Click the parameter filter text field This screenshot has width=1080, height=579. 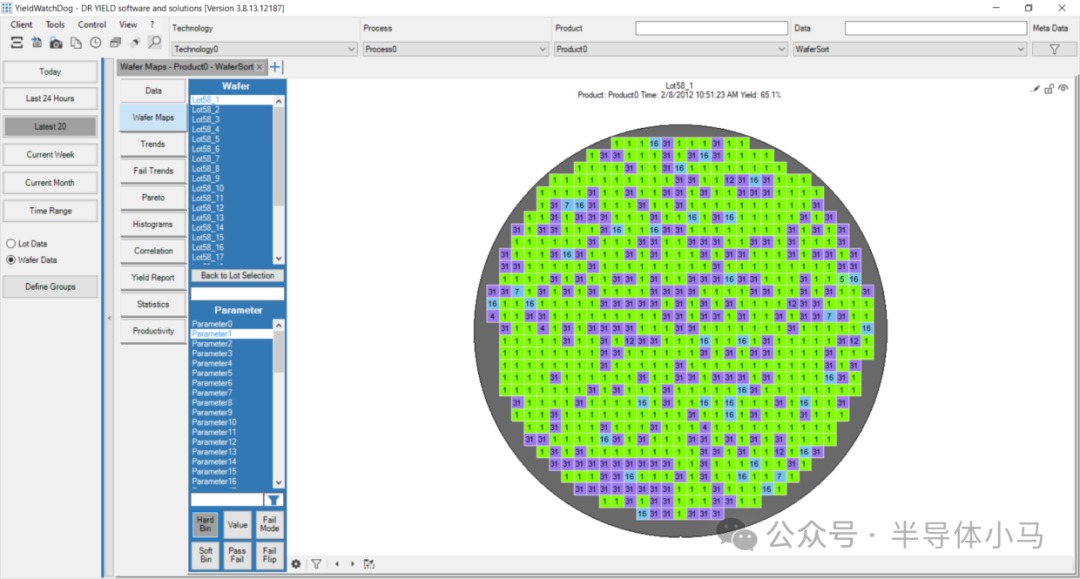coord(227,500)
